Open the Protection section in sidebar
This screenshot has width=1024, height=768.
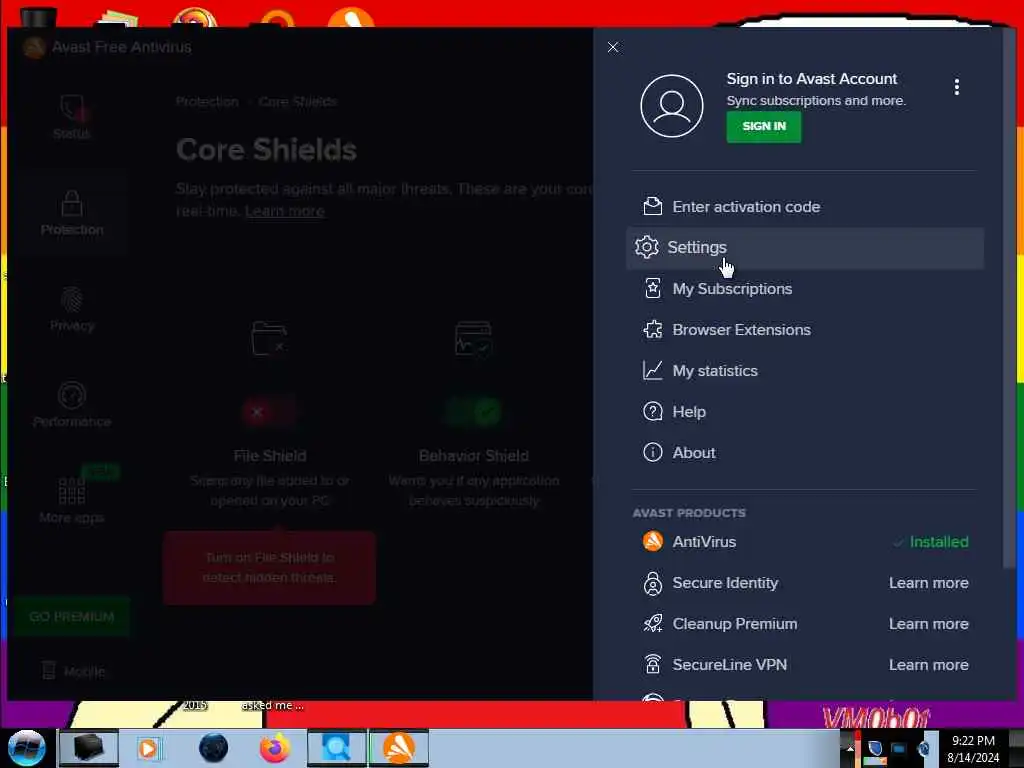pyautogui.click(x=72, y=214)
